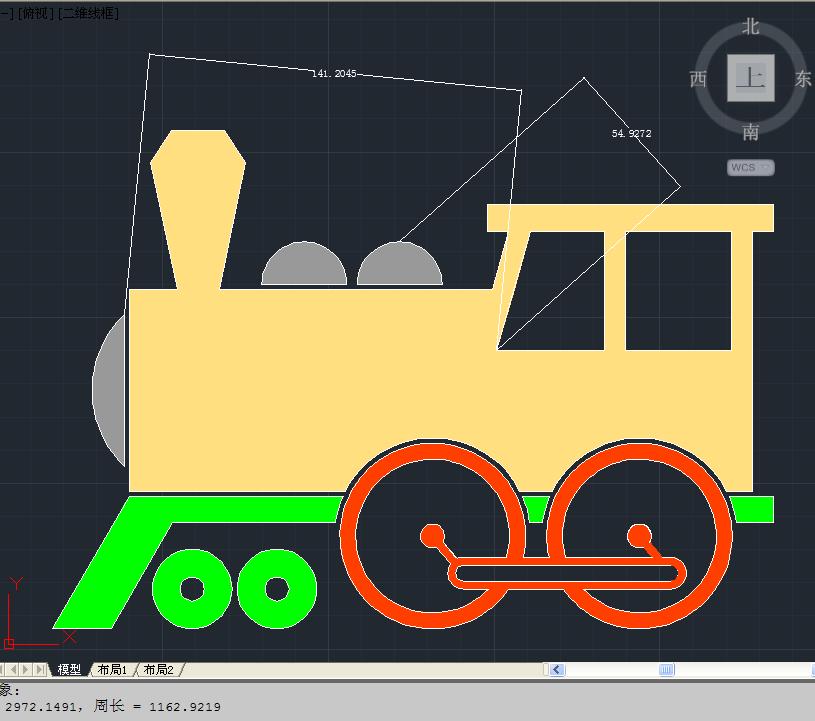Screen dimensions: 815x721
Task: Click the horizontal scrollbar thumb
Action: [666, 669]
